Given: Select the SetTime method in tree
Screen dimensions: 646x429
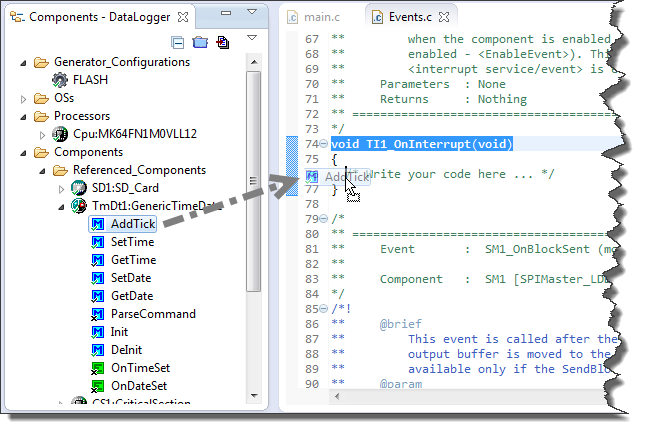Looking at the screenshot, I should point(132,242).
